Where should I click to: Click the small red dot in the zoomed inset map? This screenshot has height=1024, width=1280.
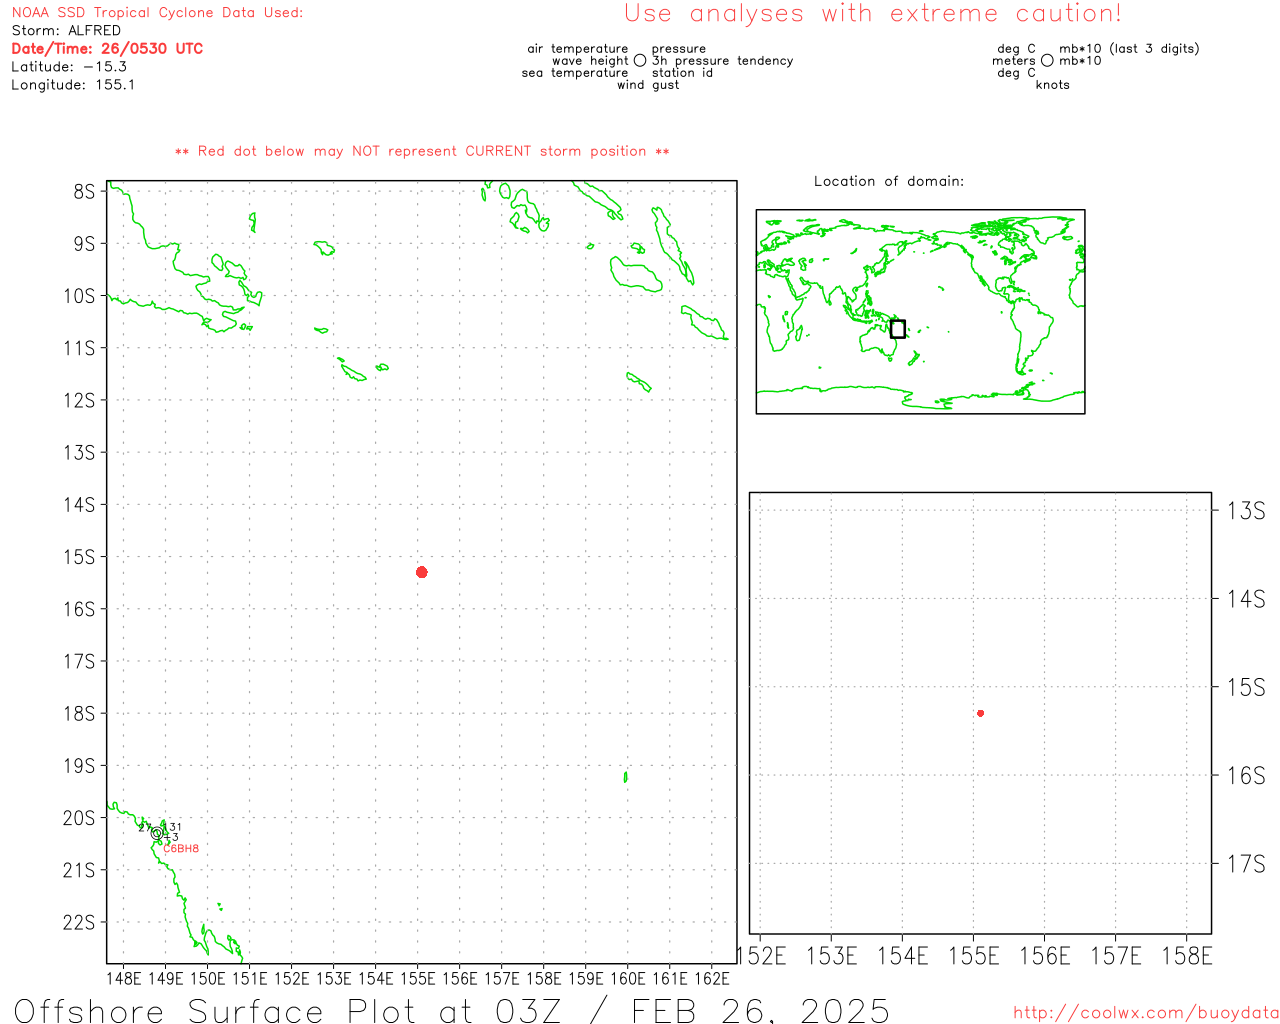coord(981,713)
